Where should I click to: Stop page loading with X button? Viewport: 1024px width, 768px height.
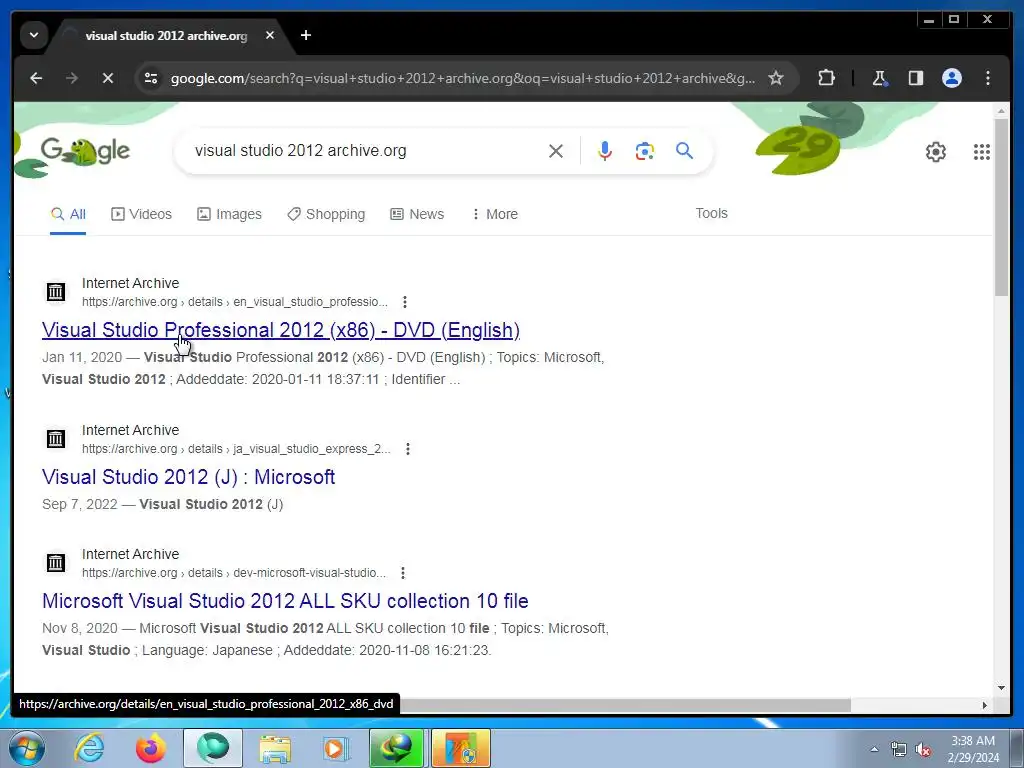tap(108, 78)
